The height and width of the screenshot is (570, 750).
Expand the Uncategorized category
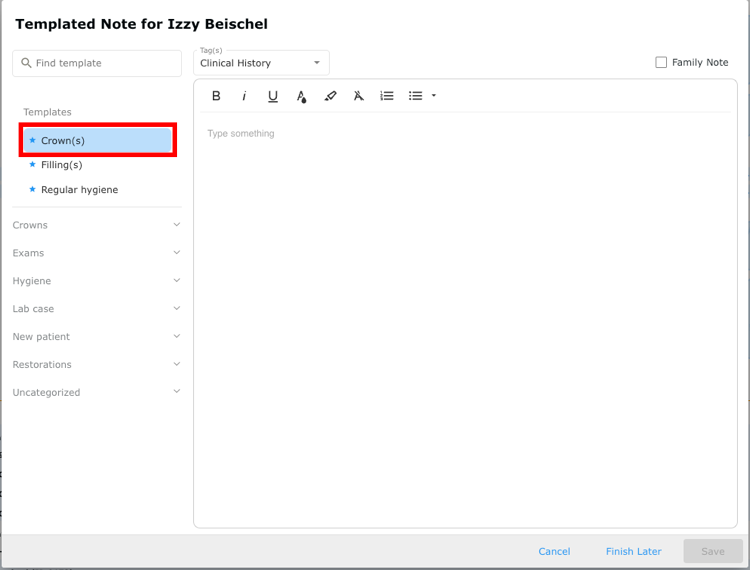pyautogui.click(x=97, y=392)
